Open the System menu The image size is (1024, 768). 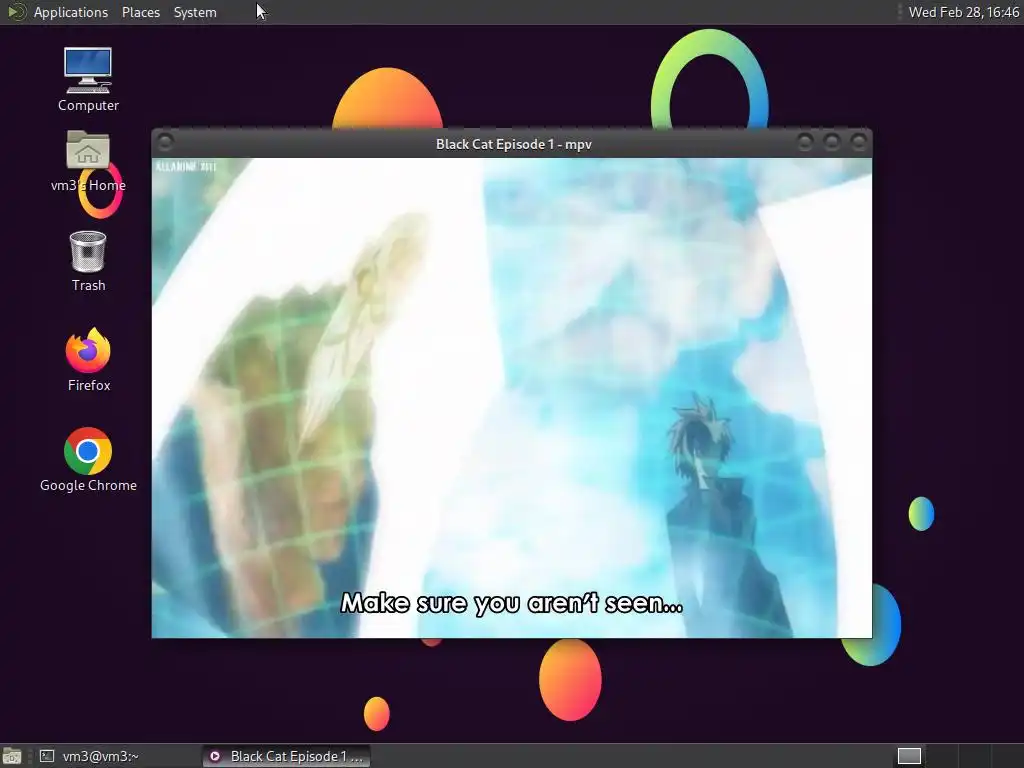pyautogui.click(x=195, y=12)
